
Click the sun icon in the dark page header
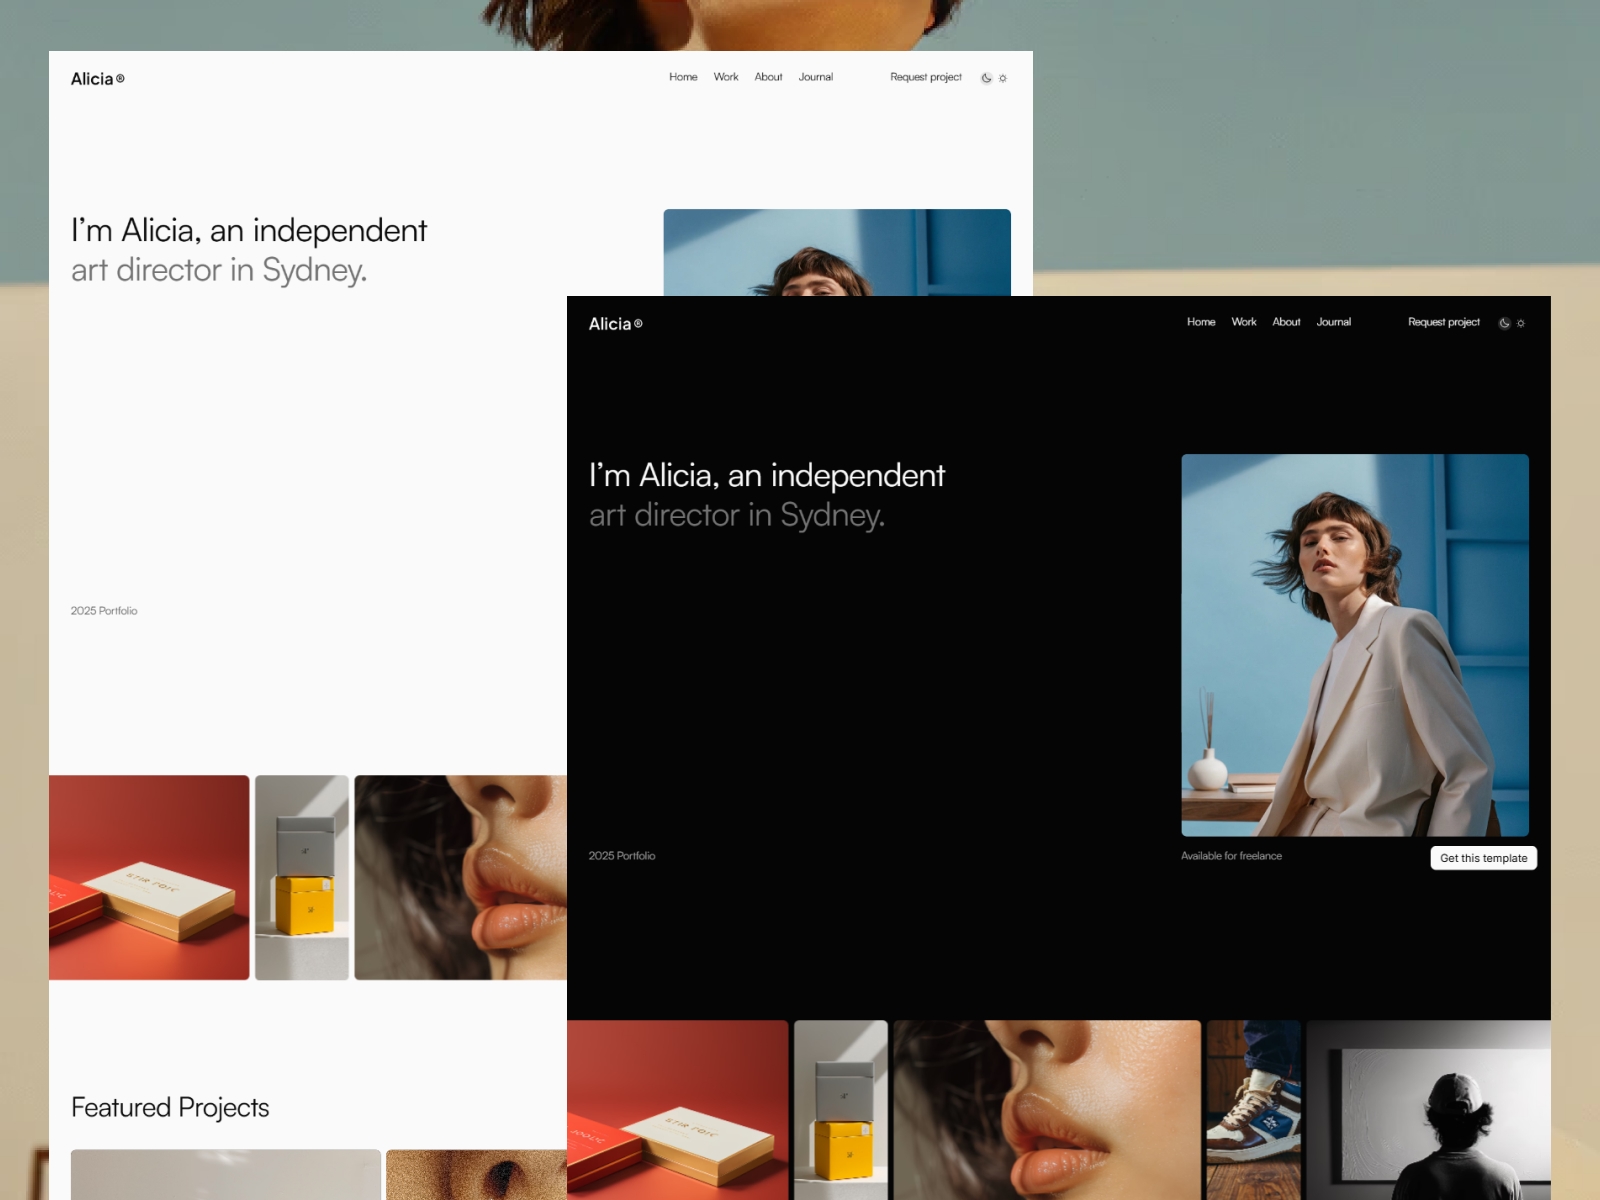pos(1521,323)
